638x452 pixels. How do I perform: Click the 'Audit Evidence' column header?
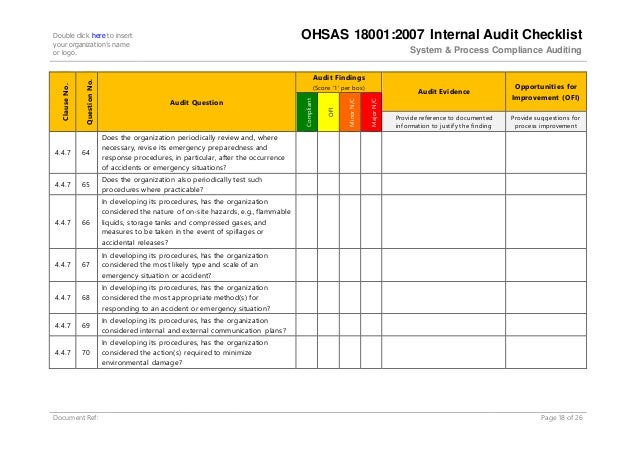[444, 92]
